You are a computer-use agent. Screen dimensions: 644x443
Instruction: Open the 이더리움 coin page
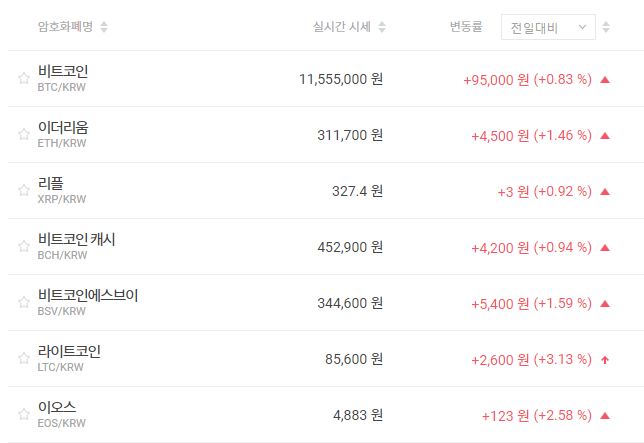[x=63, y=128]
